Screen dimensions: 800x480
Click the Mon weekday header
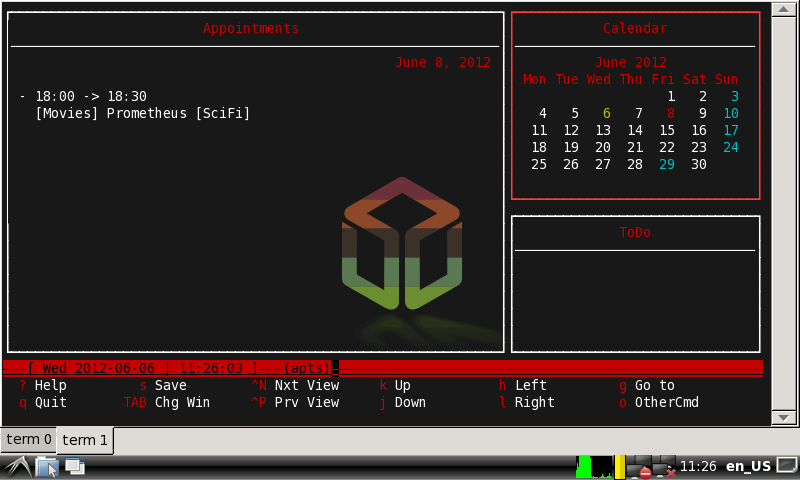[534, 79]
